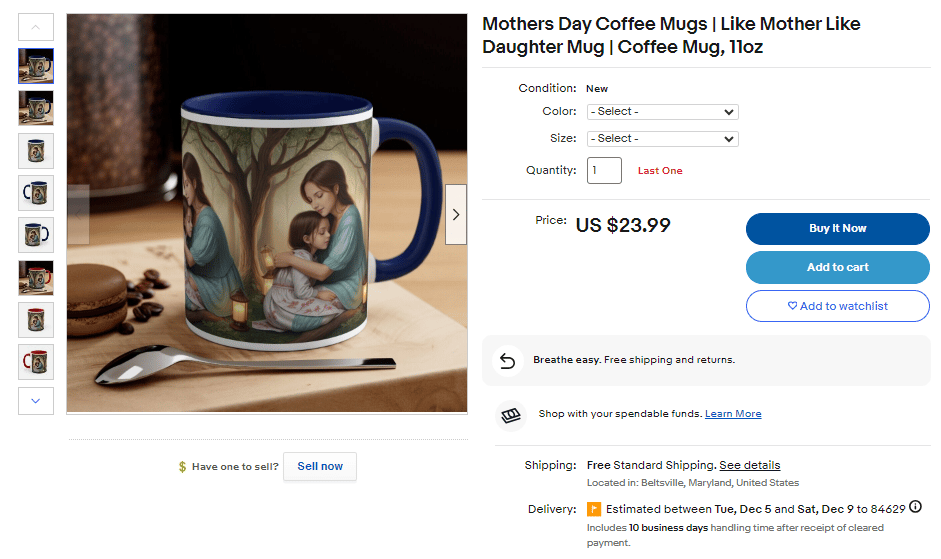Click the free returns arrow icon
Image resolution: width=941 pixels, height=559 pixels.
[507, 360]
